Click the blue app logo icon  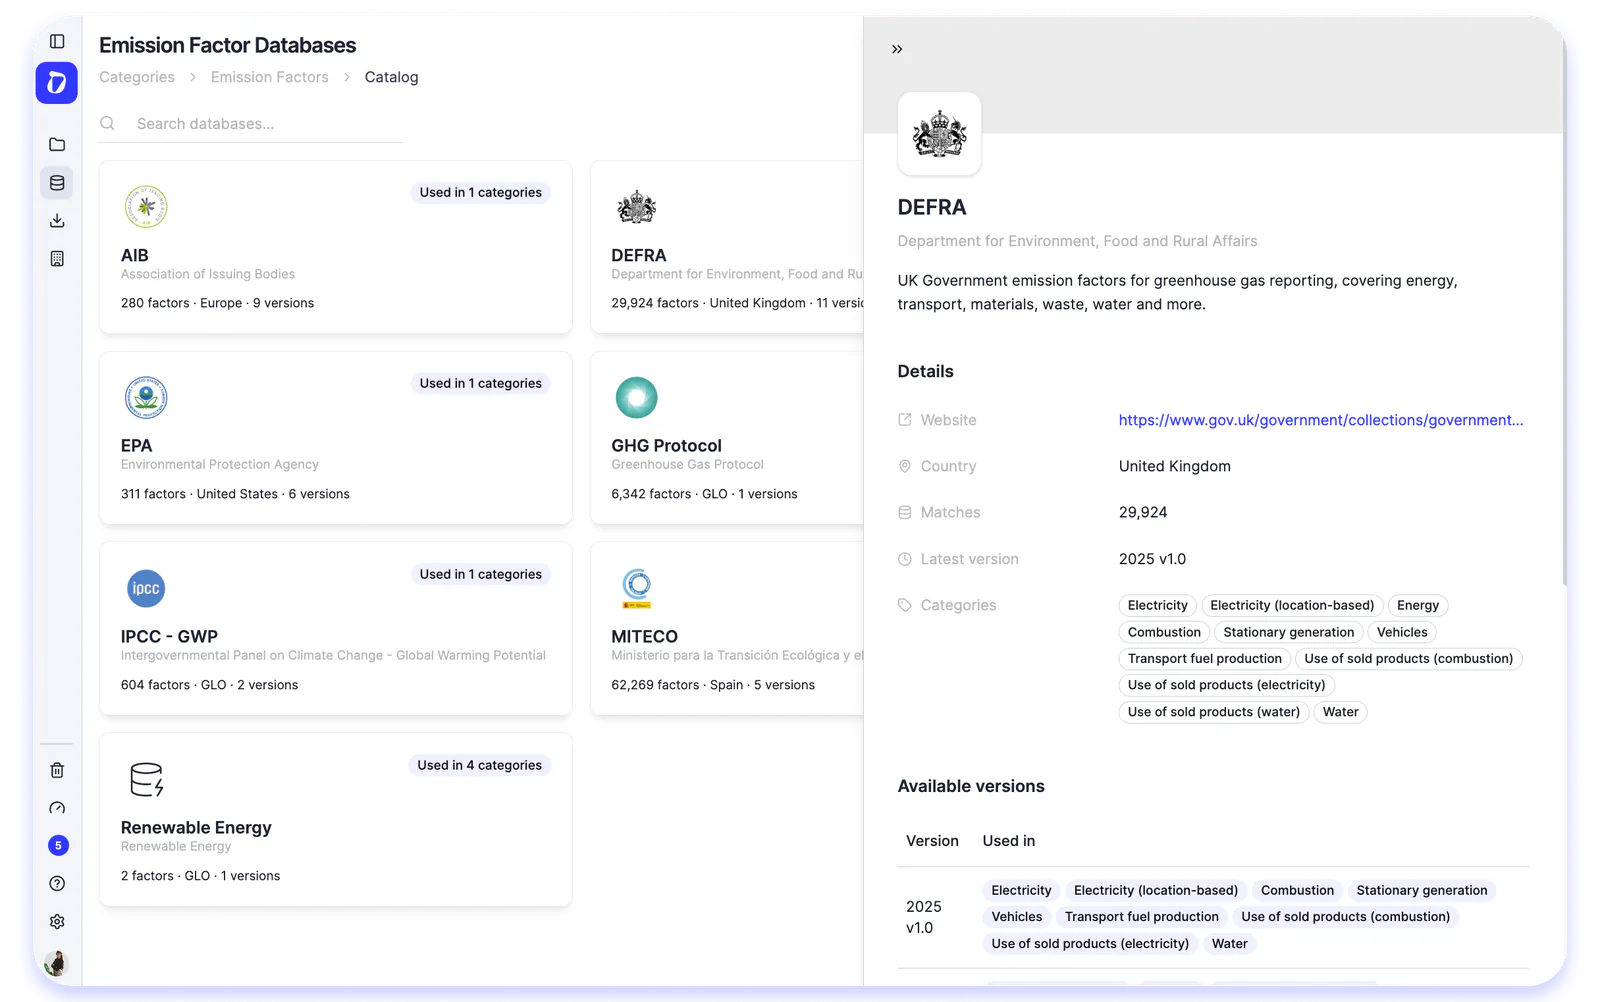pos(57,83)
